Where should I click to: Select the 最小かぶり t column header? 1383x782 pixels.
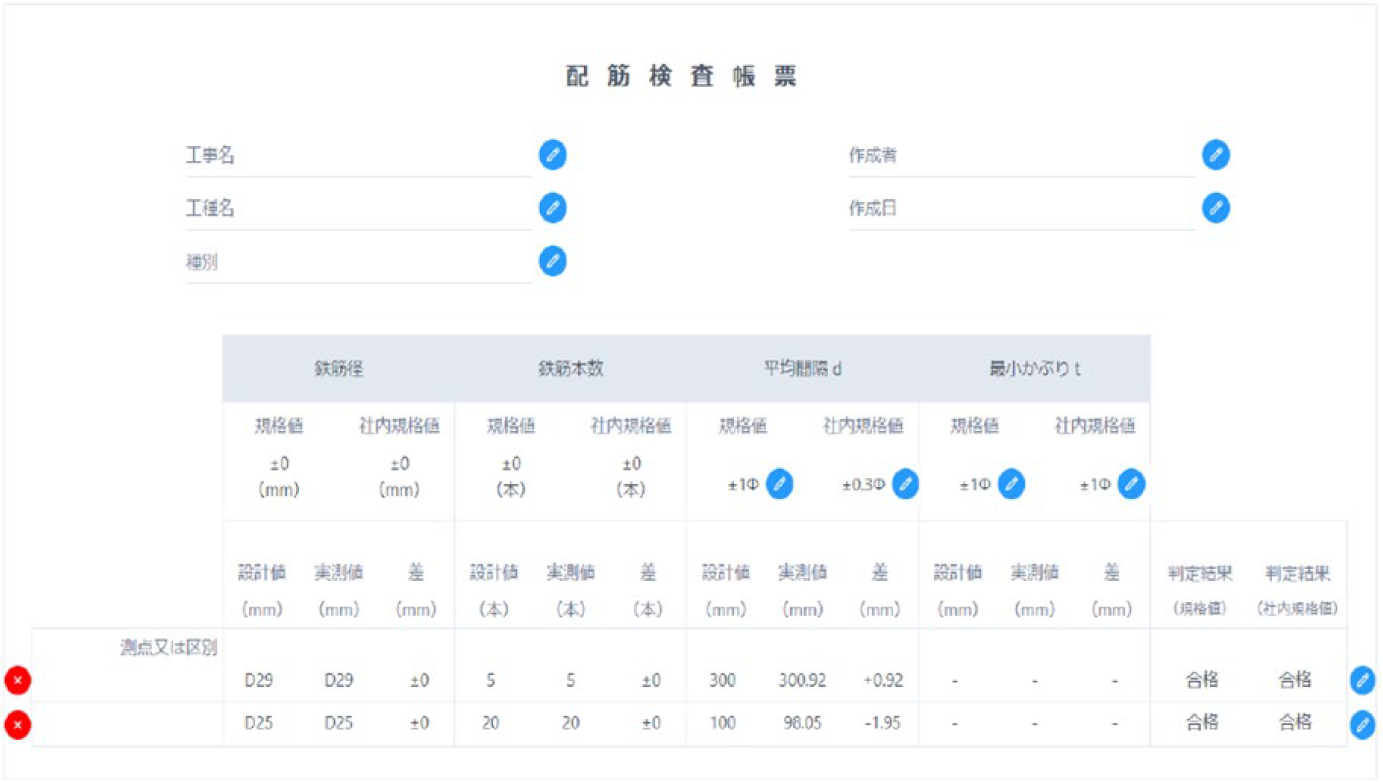1035,369
